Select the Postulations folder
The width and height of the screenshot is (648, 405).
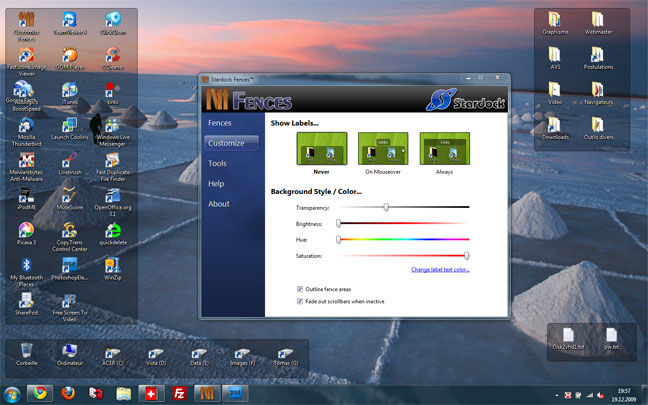point(598,58)
